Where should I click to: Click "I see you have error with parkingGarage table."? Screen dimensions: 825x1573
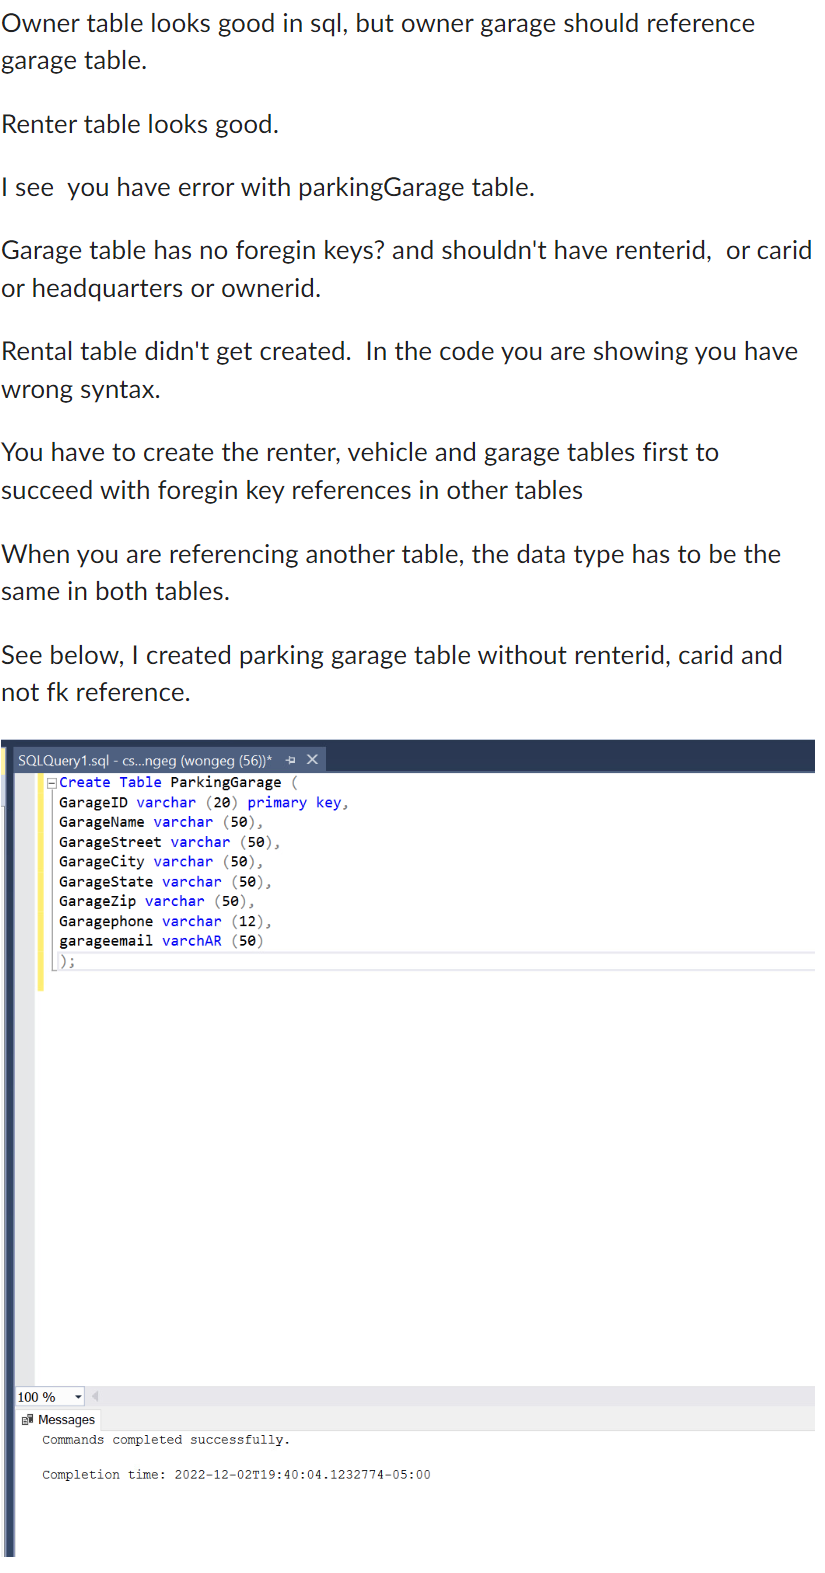point(268,187)
